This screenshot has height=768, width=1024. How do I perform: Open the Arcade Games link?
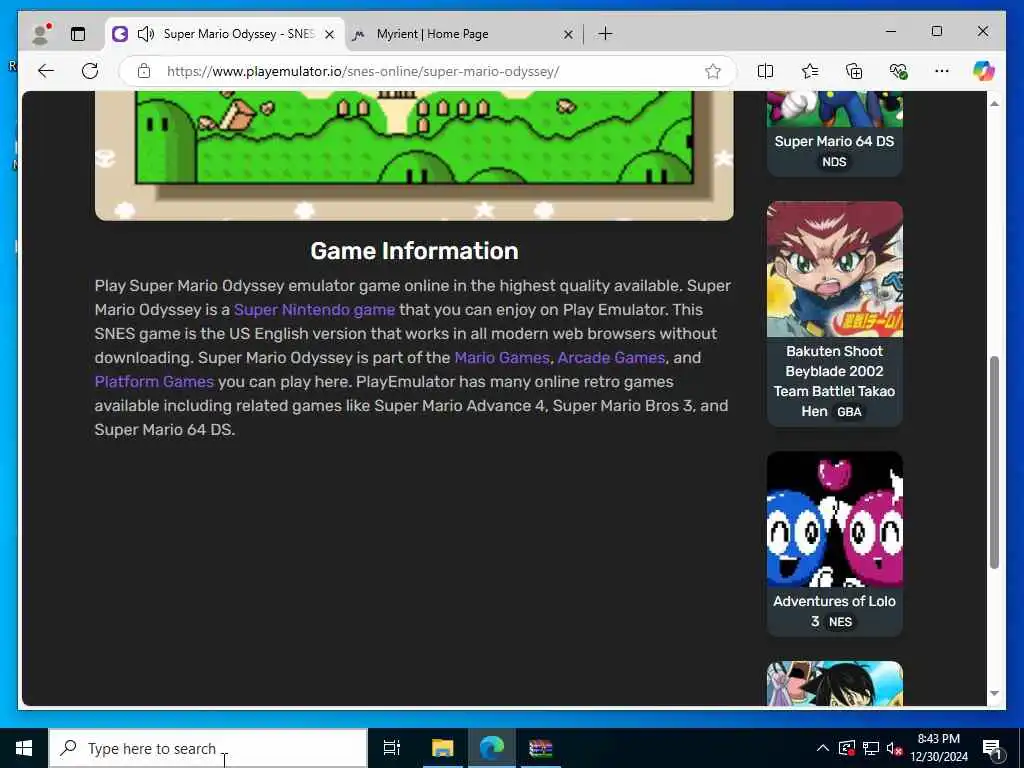click(x=611, y=358)
